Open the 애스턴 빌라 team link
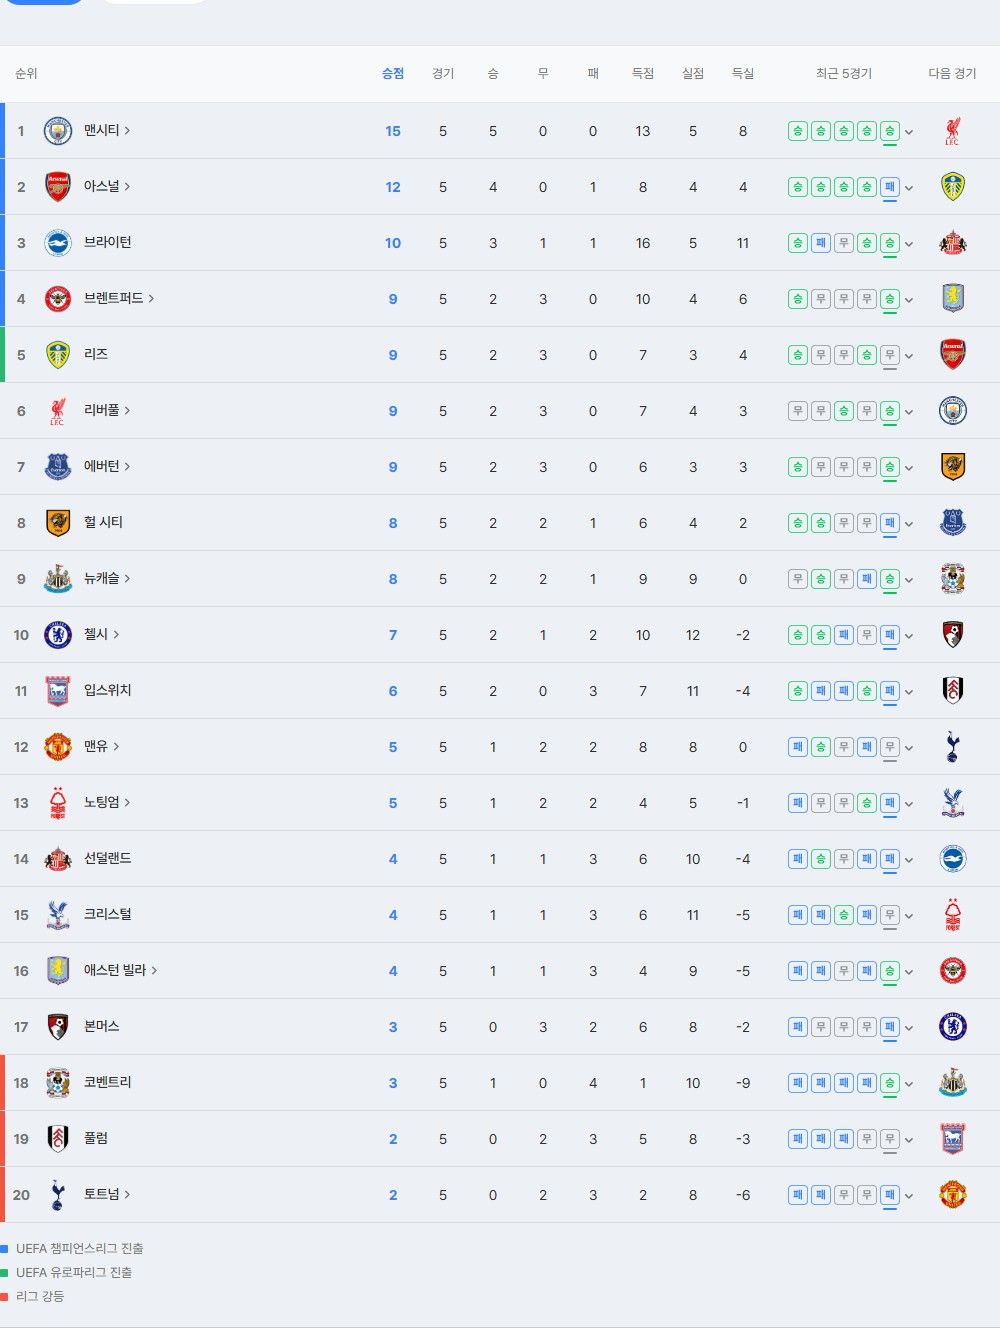Viewport: 1000px width, 1328px height. pyautogui.click(x=121, y=971)
